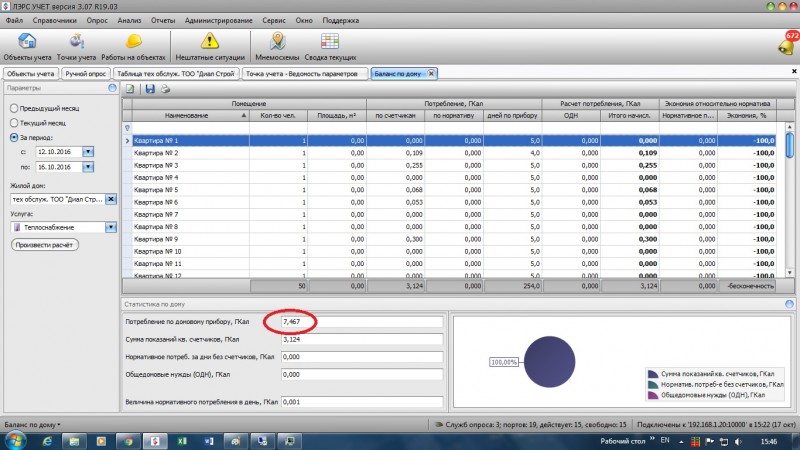
Task: Switch to Таблица тех обслуж. tab
Action: 176,73
